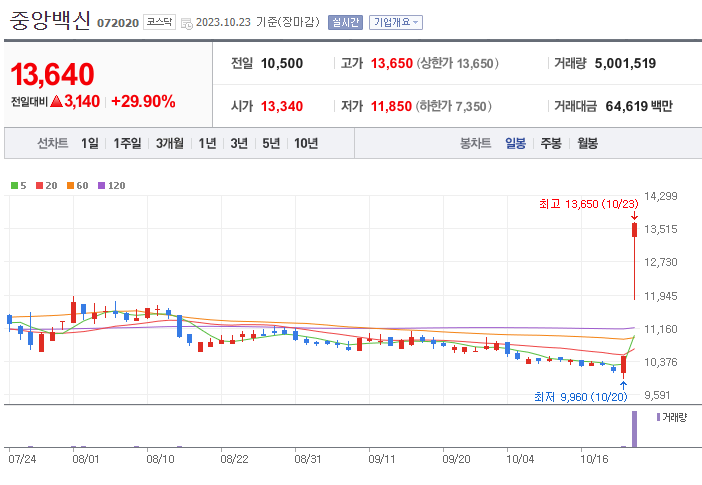The height and width of the screenshot is (485, 702).
Task: Show the 3년 line chart
Action: 239,143
